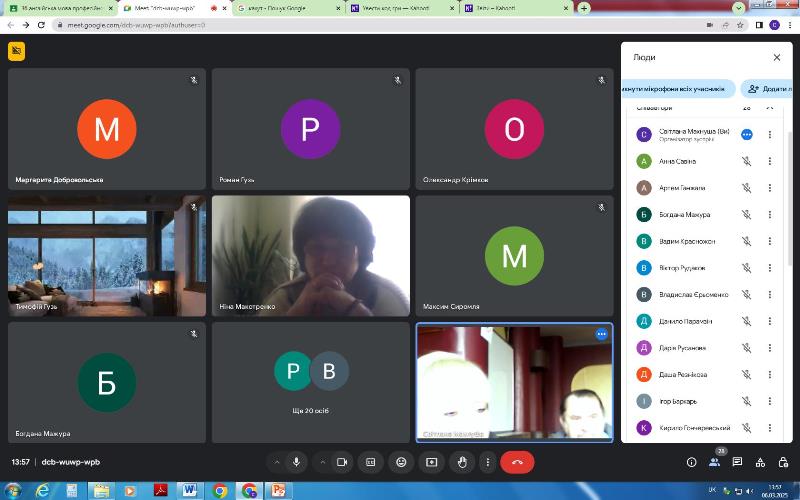800x500 pixels.
Task: Open Word from the Windows taskbar
Action: [x=189, y=490]
